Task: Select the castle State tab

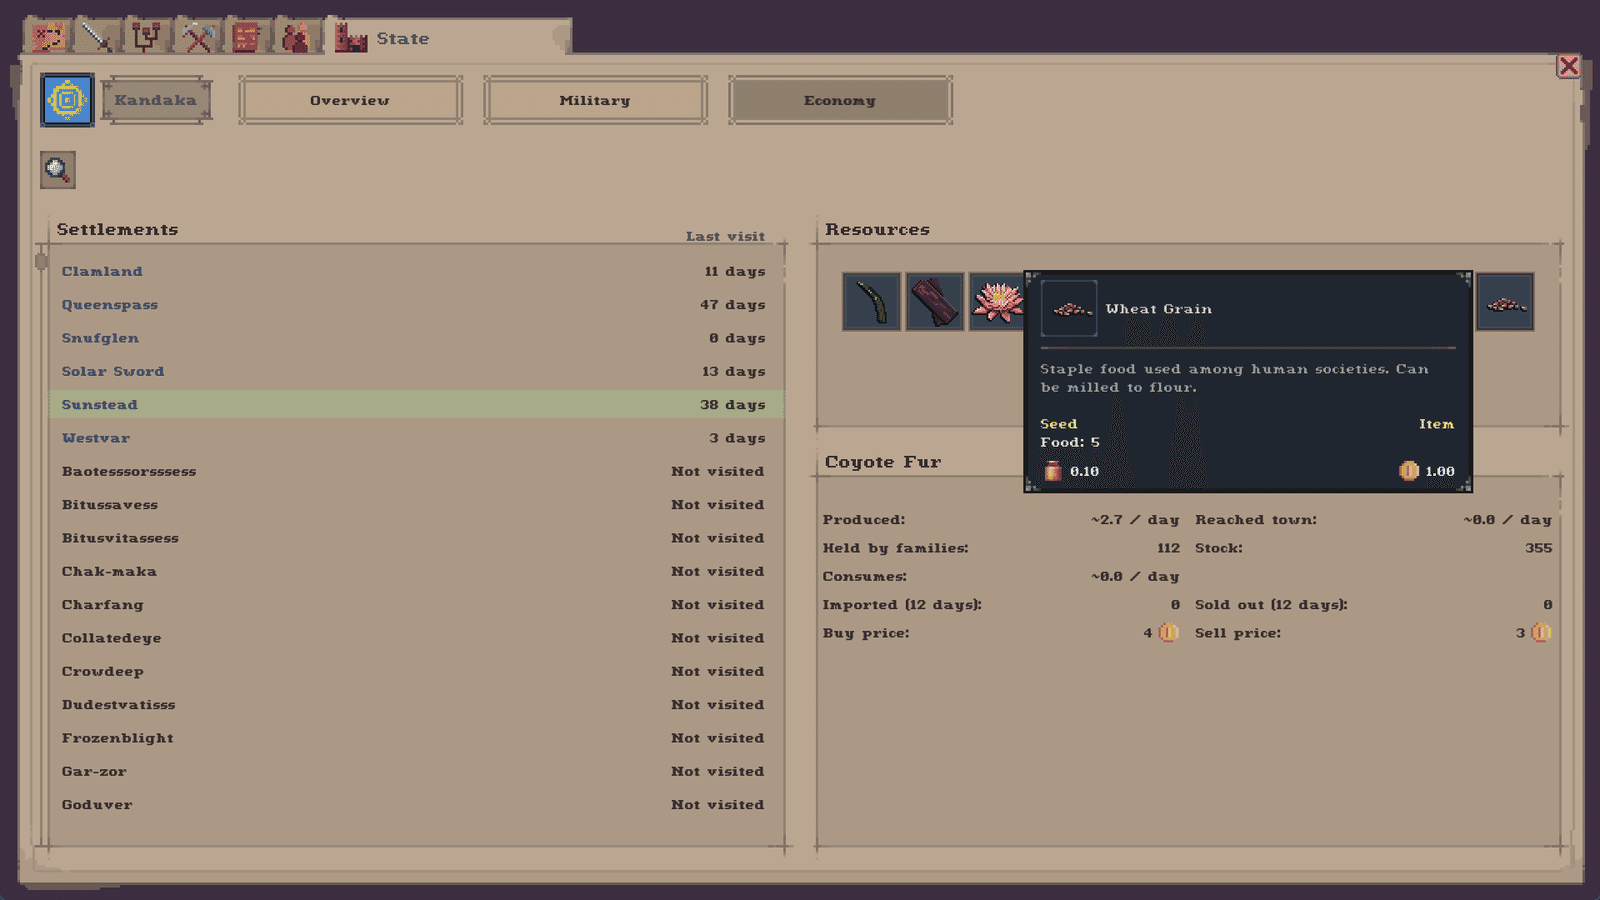Action: 448,37
